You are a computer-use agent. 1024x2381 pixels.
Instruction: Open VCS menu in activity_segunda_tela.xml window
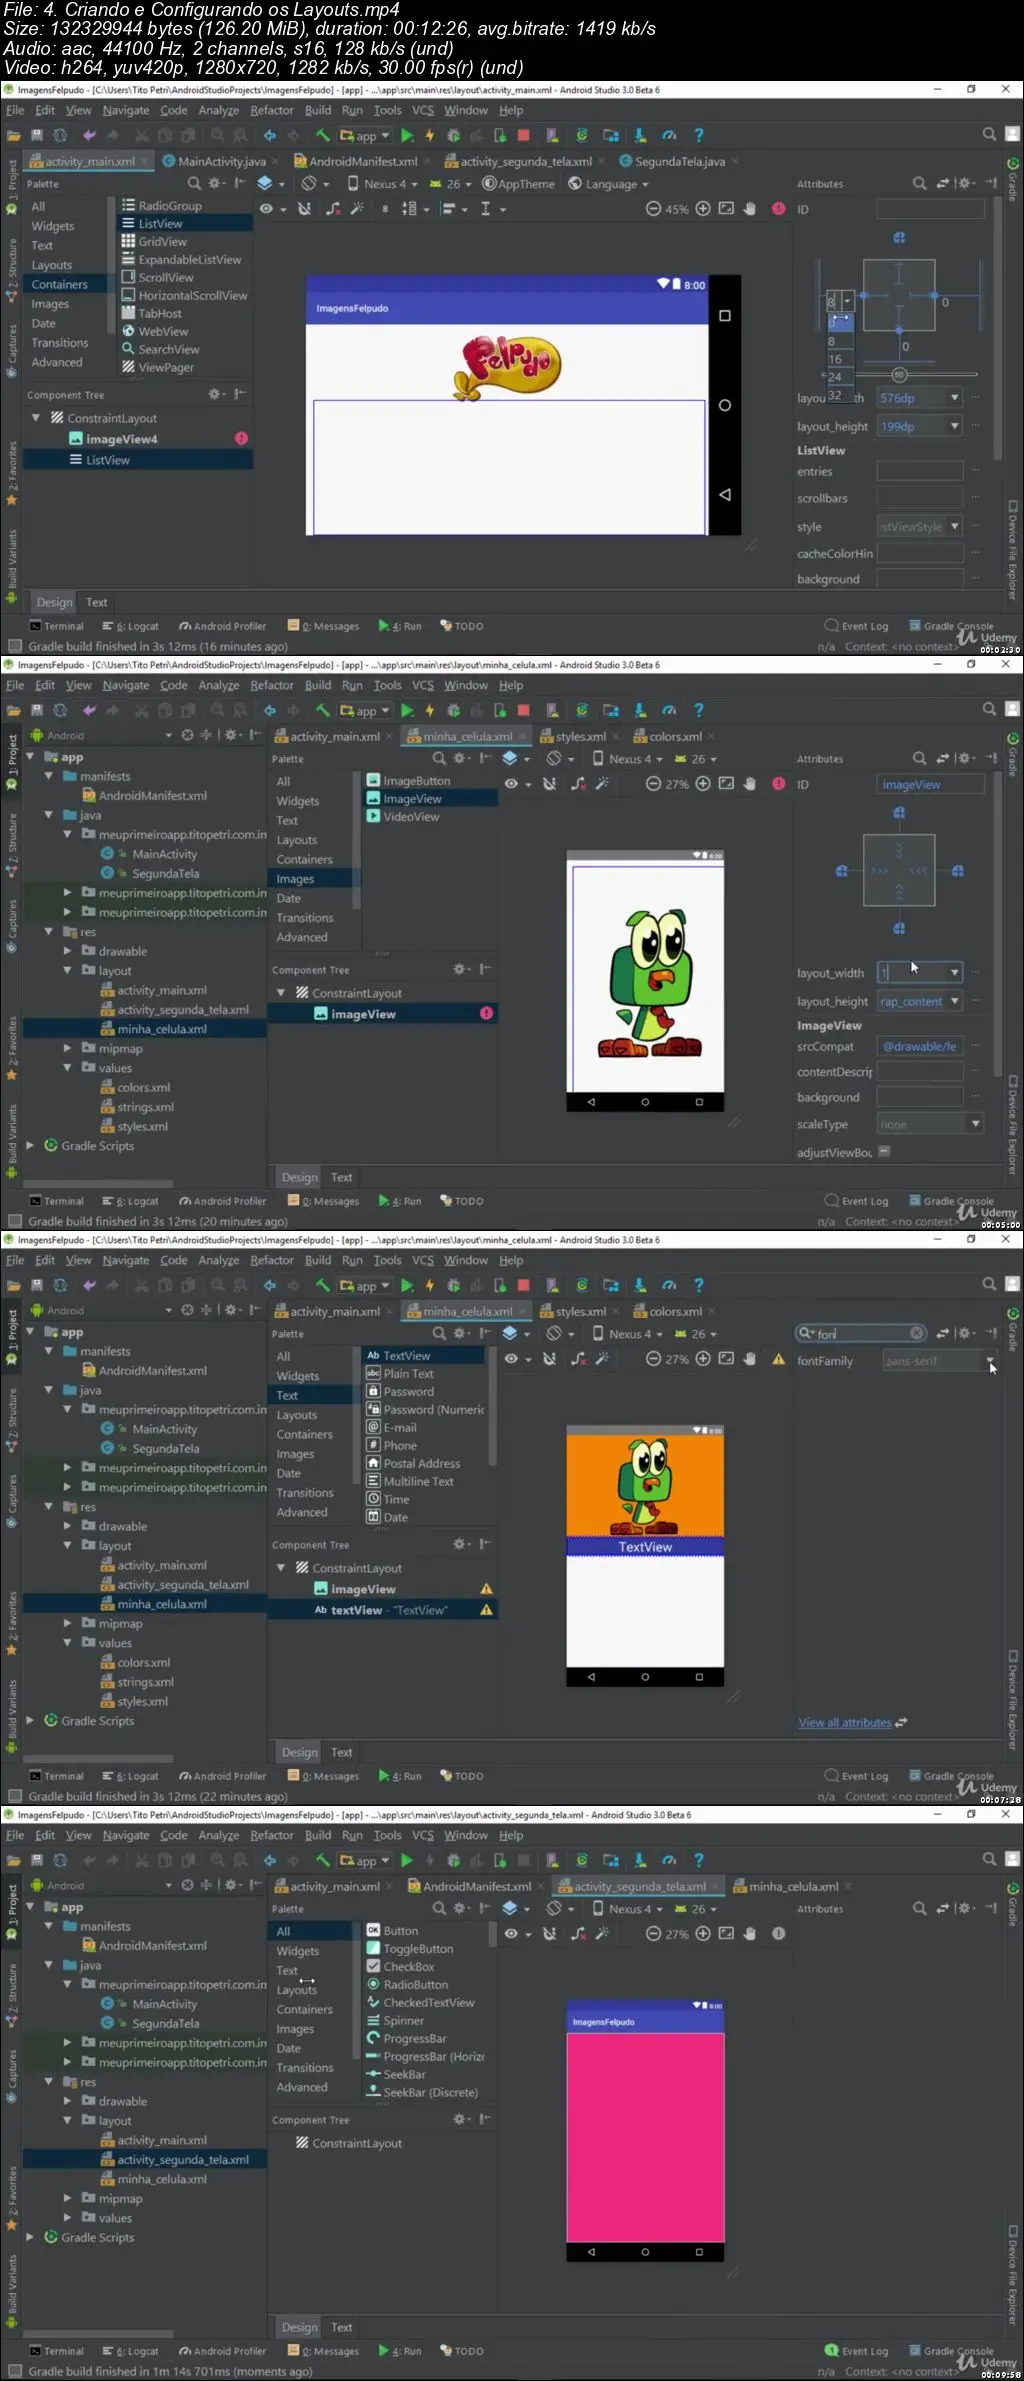(423, 1836)
